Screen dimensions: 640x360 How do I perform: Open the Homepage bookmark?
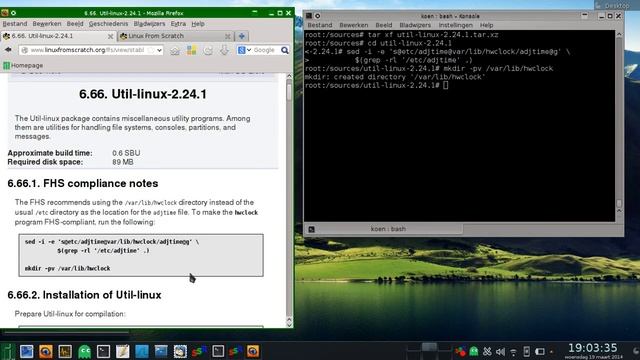(23, 65)
